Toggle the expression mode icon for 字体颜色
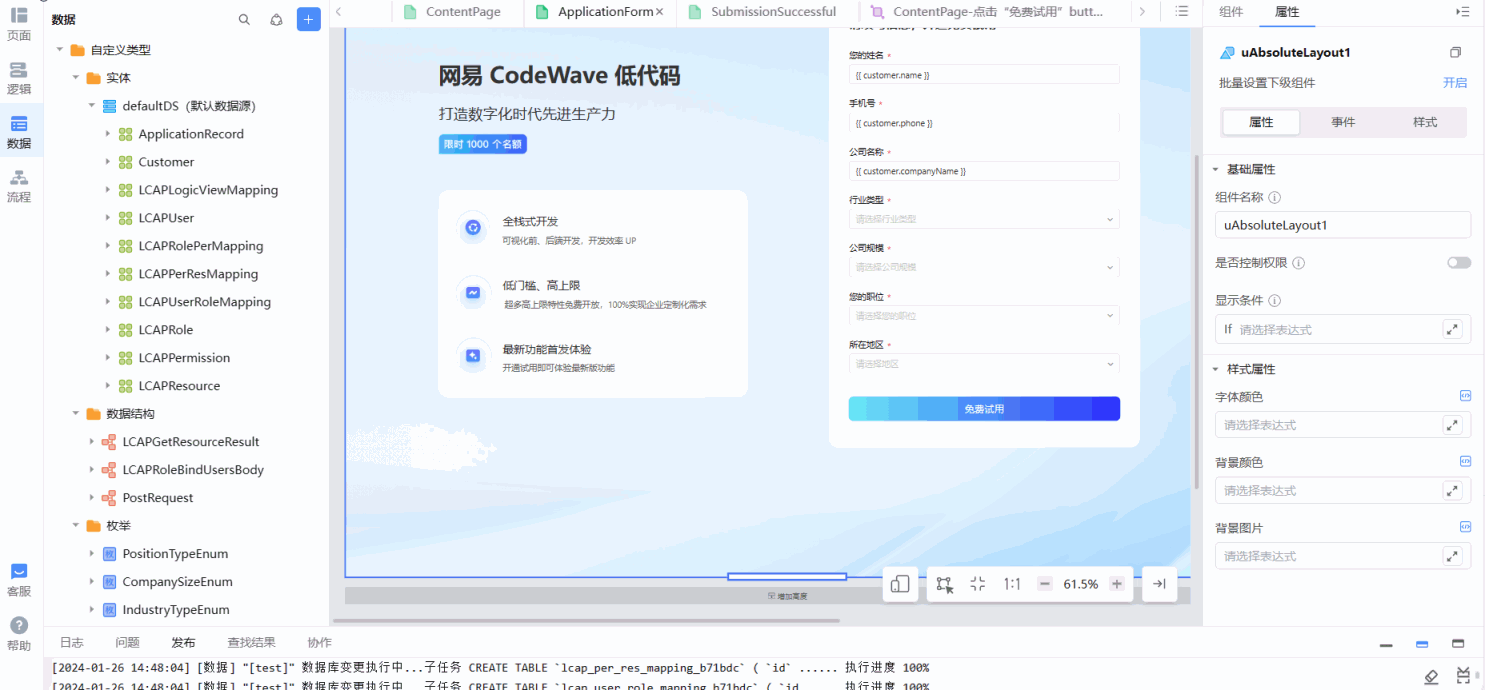1485x690 pixels. click(x=1465, y=396)
